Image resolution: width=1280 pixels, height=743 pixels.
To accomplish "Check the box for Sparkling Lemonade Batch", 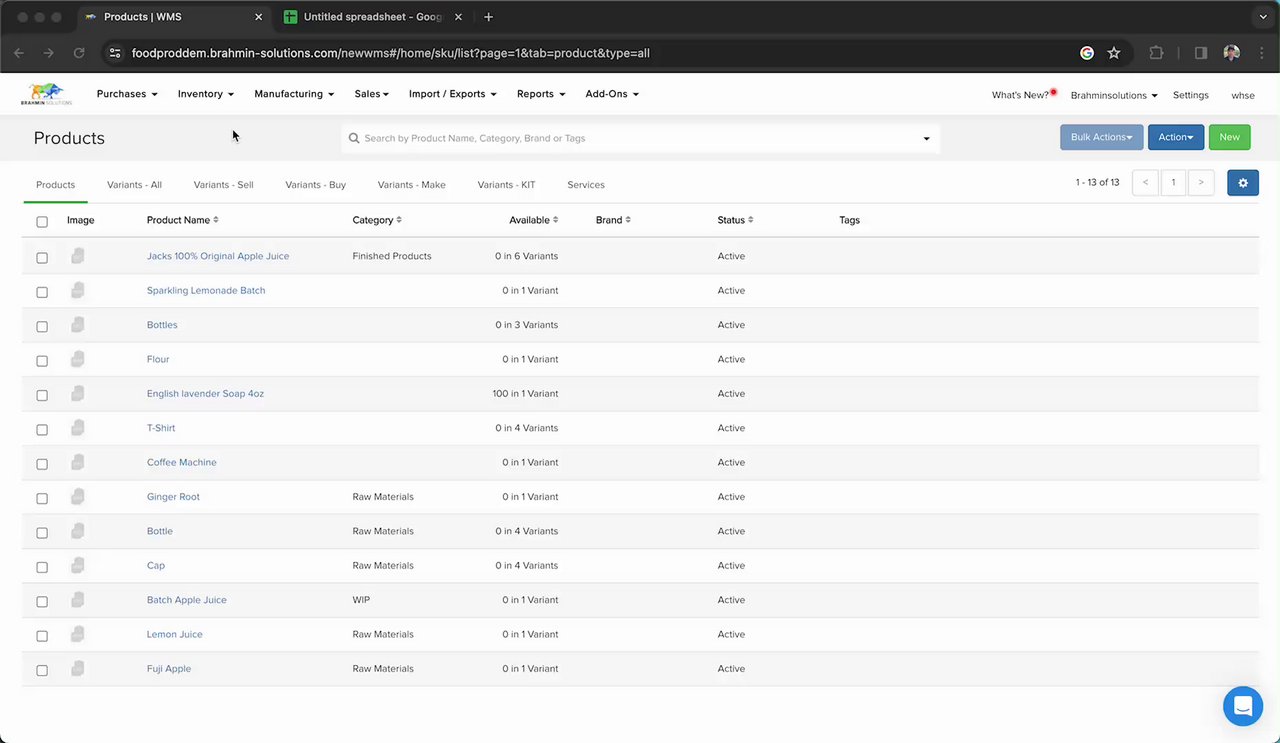I will (42, 292).
